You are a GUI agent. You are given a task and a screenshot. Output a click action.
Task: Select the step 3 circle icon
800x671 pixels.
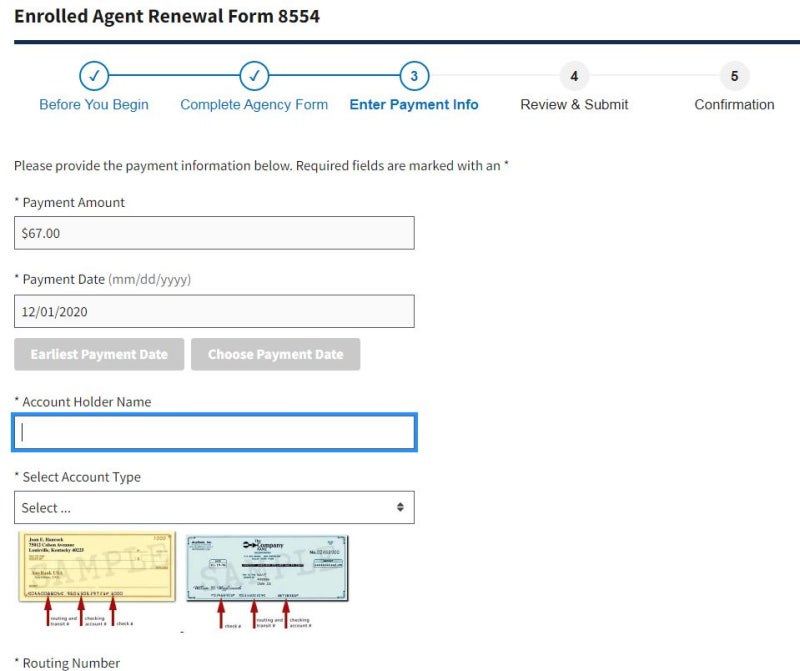pos(414,76)
